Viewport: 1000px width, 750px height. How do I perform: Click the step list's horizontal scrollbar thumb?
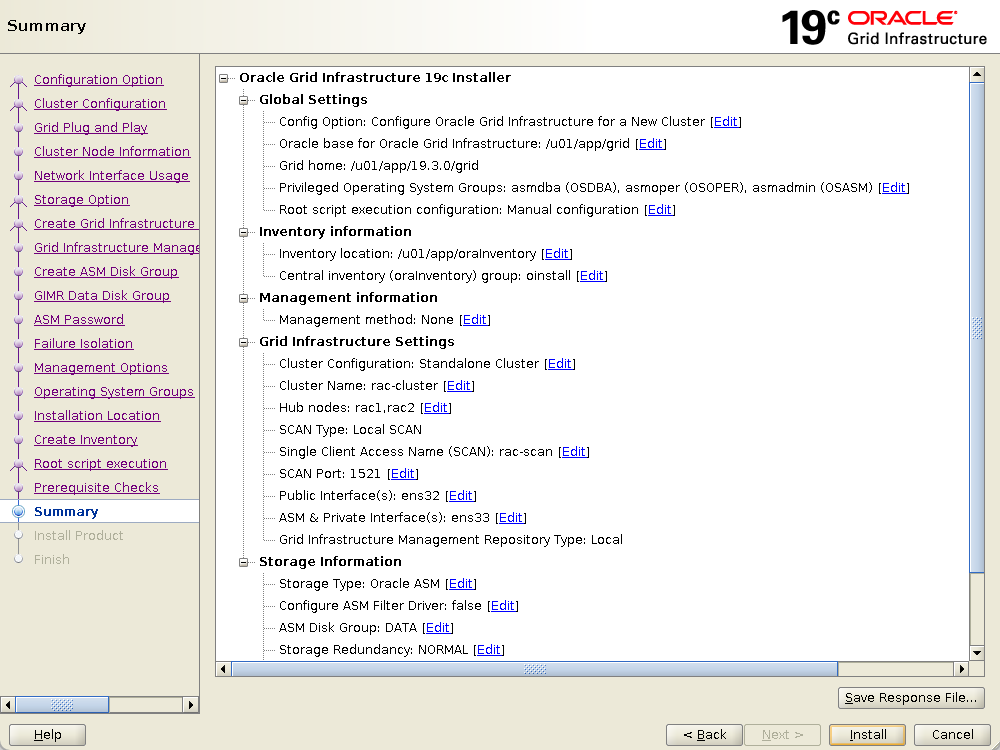tap(62, 705)
